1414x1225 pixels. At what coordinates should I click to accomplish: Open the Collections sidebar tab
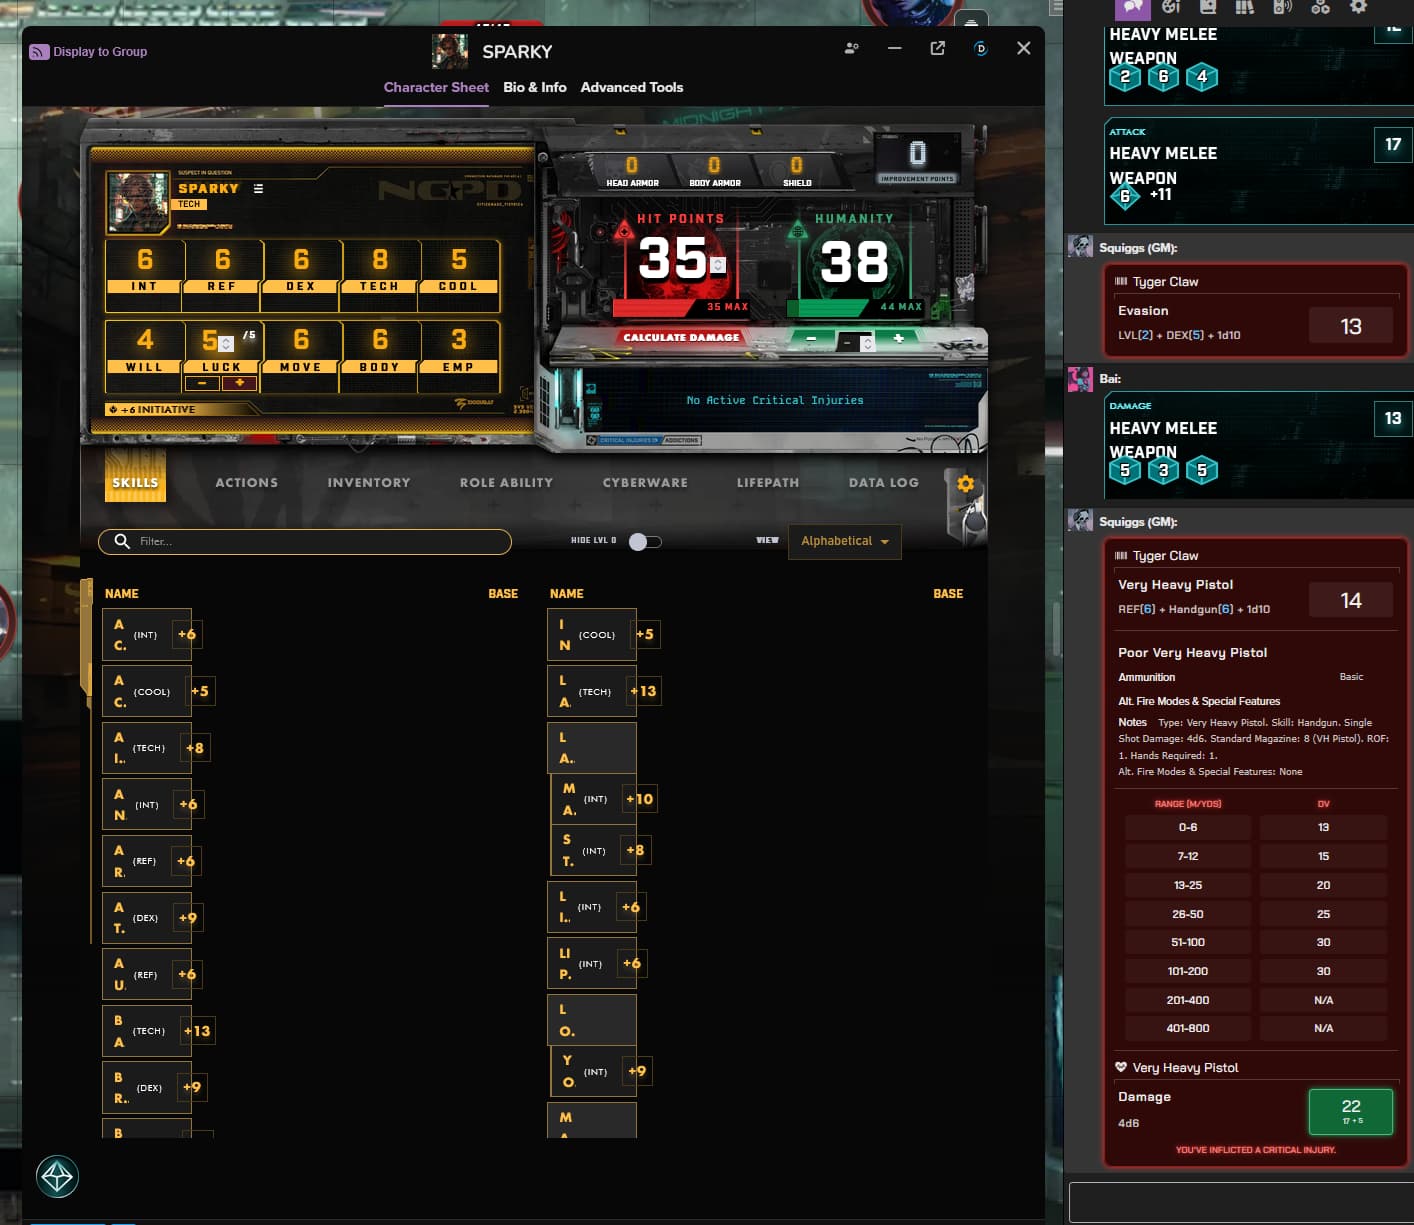tap(1320, 7)
